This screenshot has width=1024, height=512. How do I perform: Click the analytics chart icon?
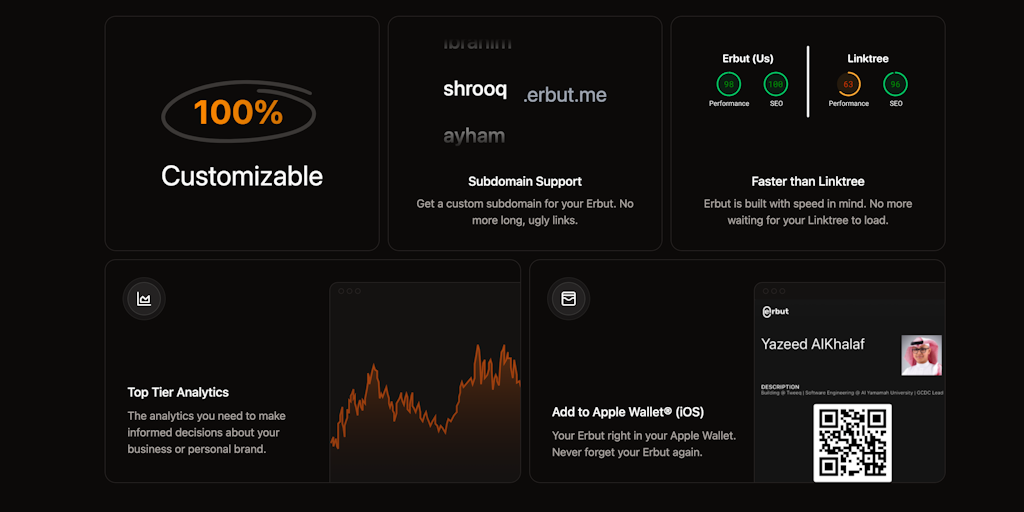pyautogui.click(x=144, y=299)
